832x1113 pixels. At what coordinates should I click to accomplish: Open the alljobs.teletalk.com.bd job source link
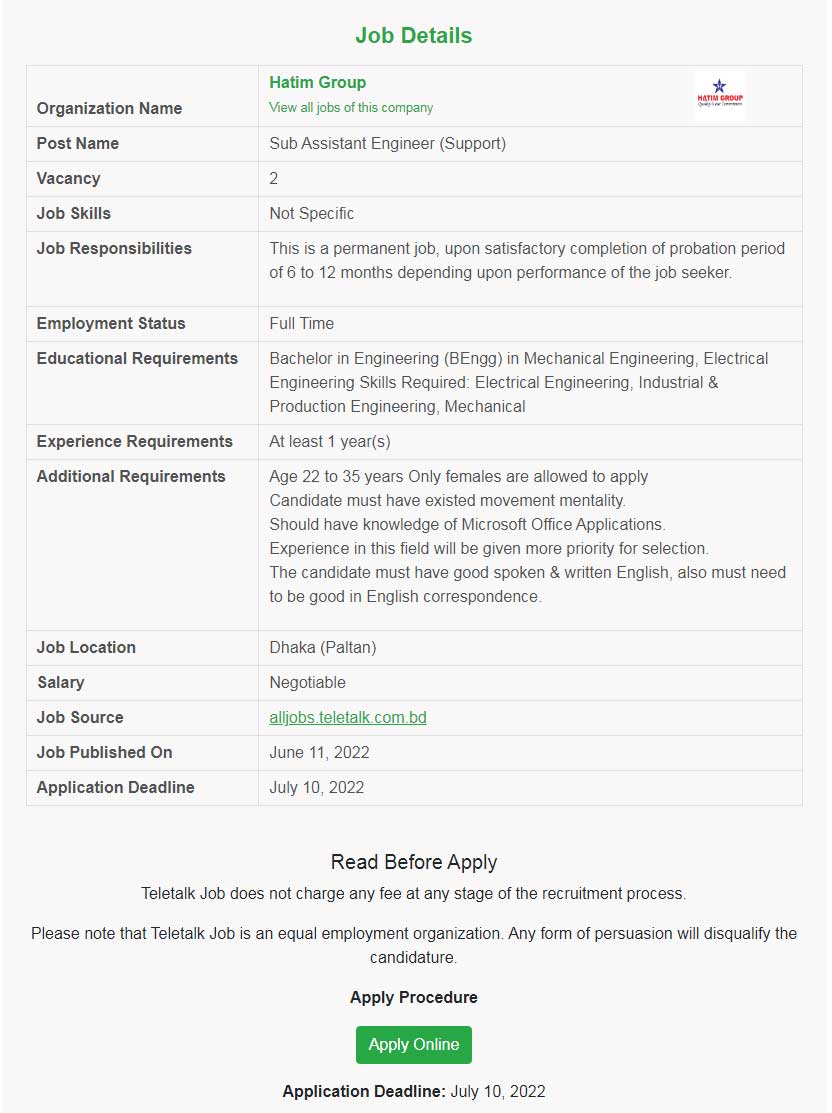click(347, 717)
